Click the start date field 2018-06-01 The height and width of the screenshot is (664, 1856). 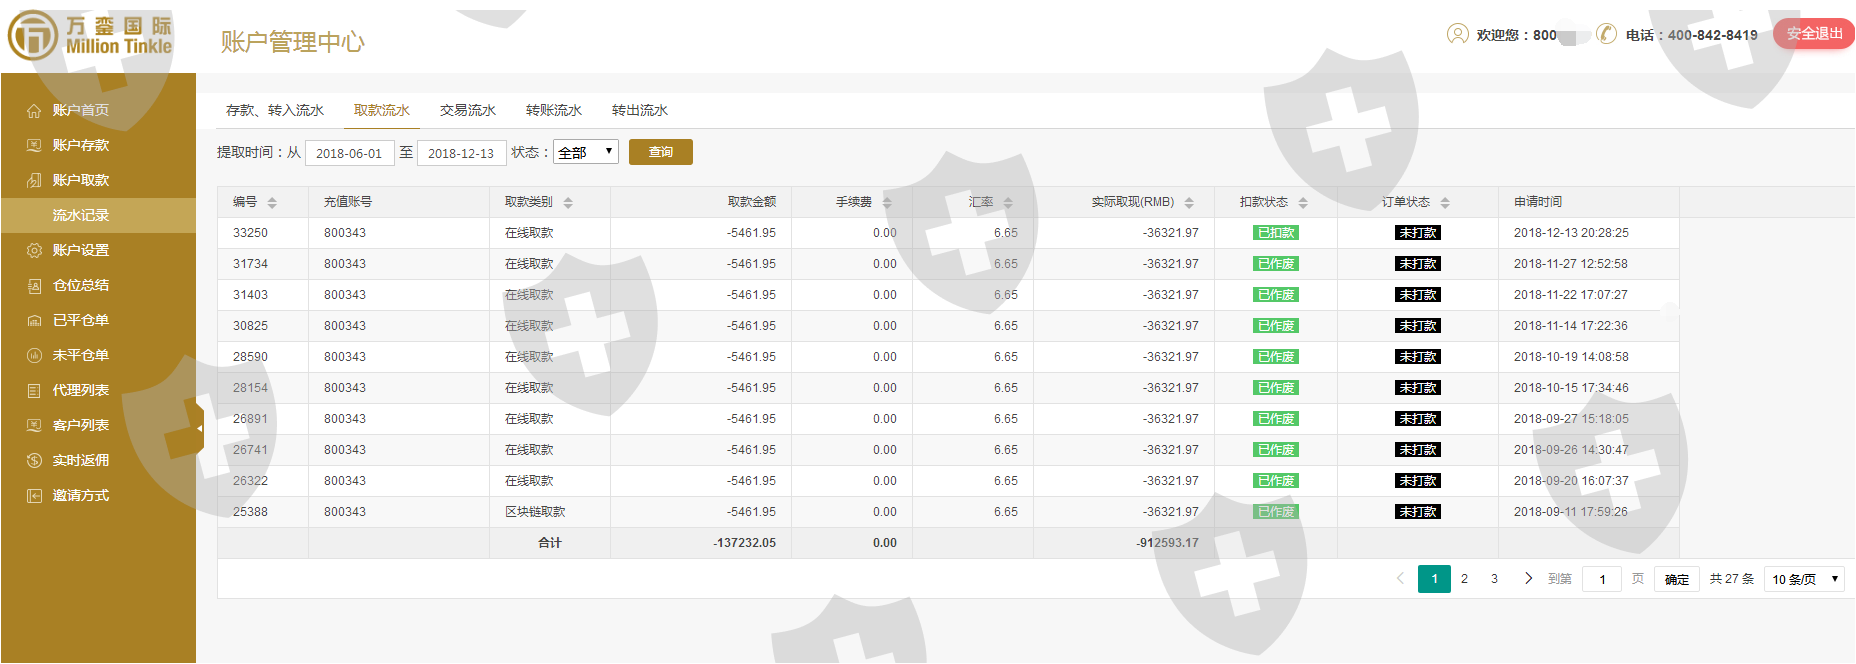click(x=349, y=153)
